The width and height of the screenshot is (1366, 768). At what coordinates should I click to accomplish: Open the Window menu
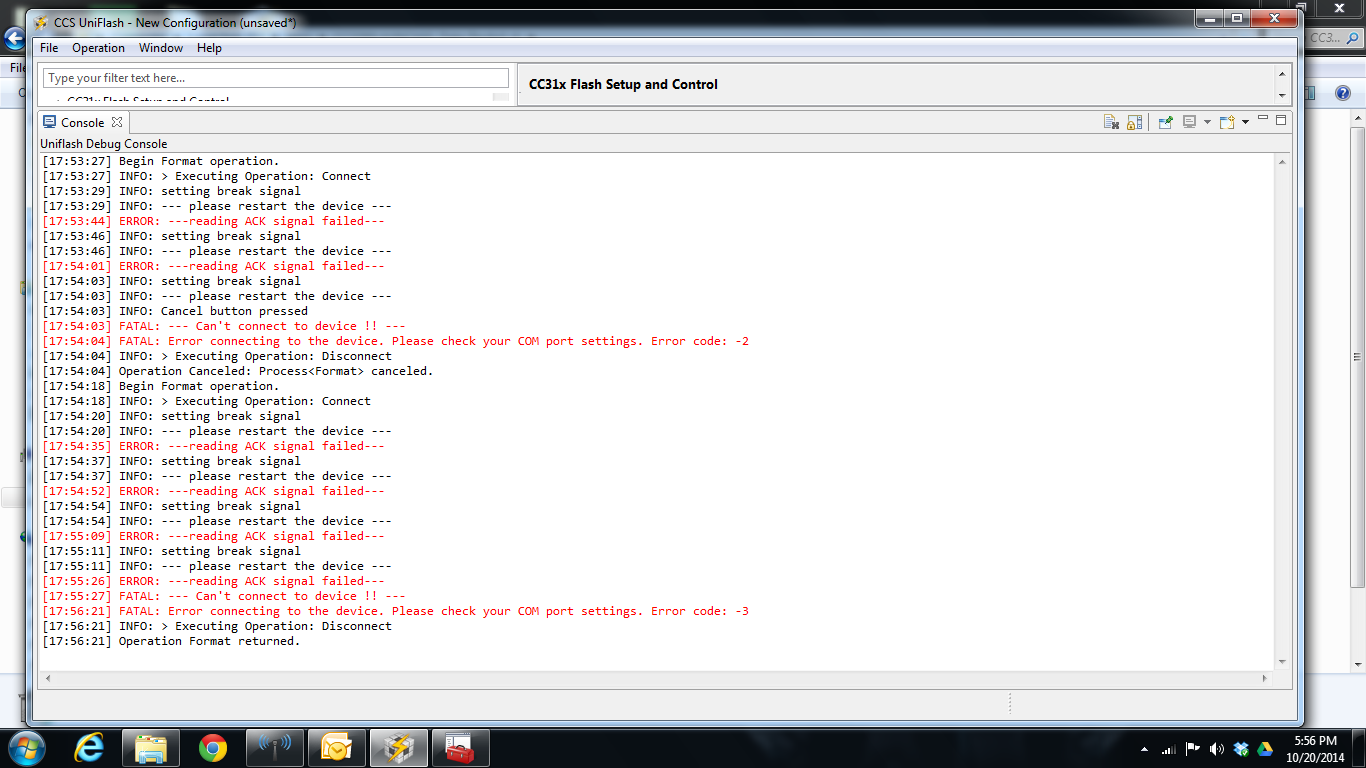(x=160, y=48)
